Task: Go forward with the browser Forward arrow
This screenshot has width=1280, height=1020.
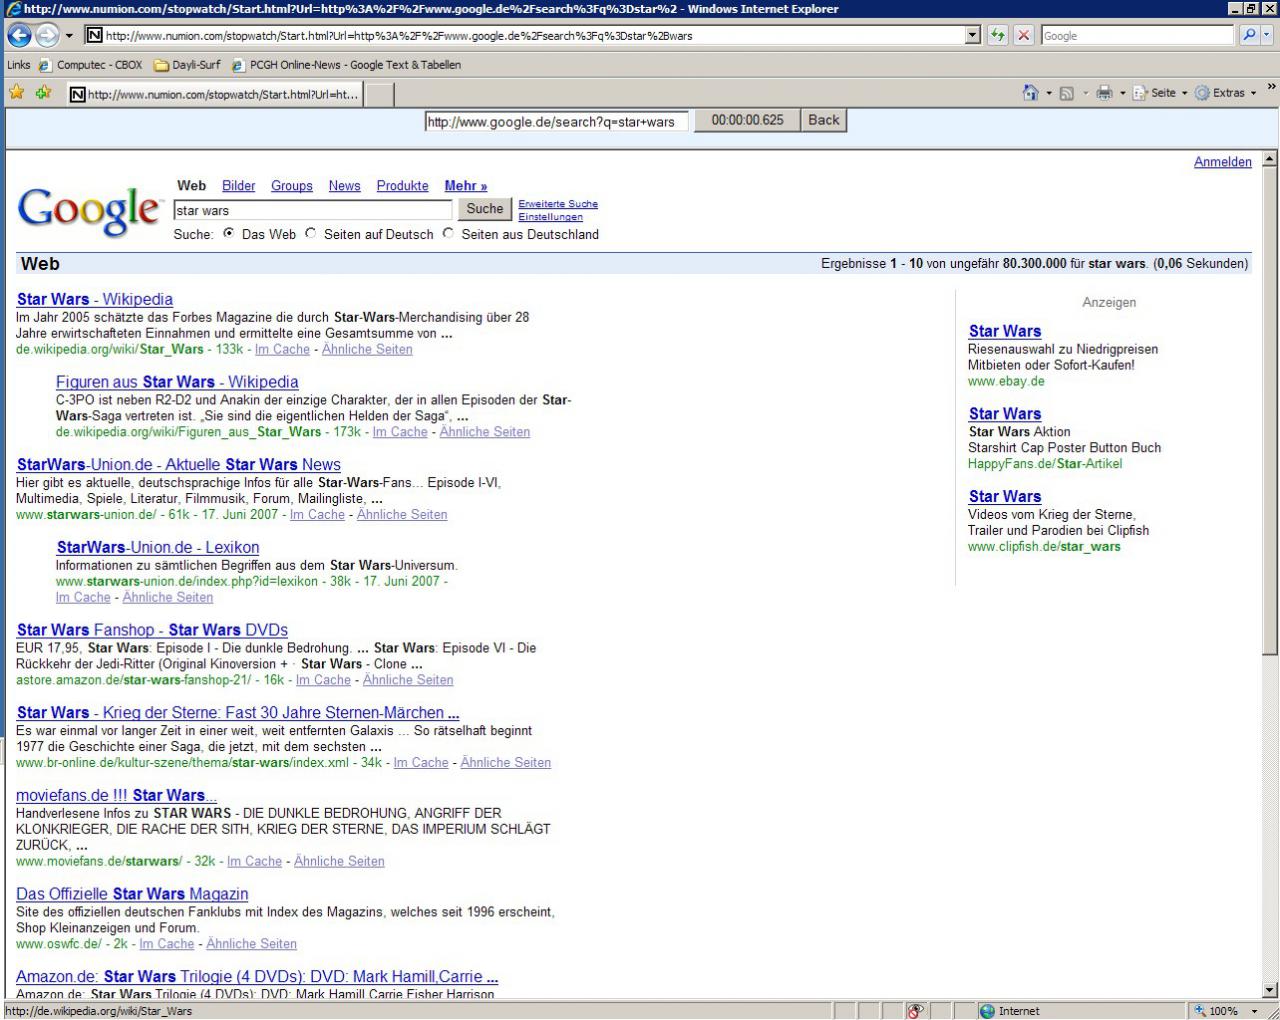Action: pyautogui.click(x=46, y=35)
